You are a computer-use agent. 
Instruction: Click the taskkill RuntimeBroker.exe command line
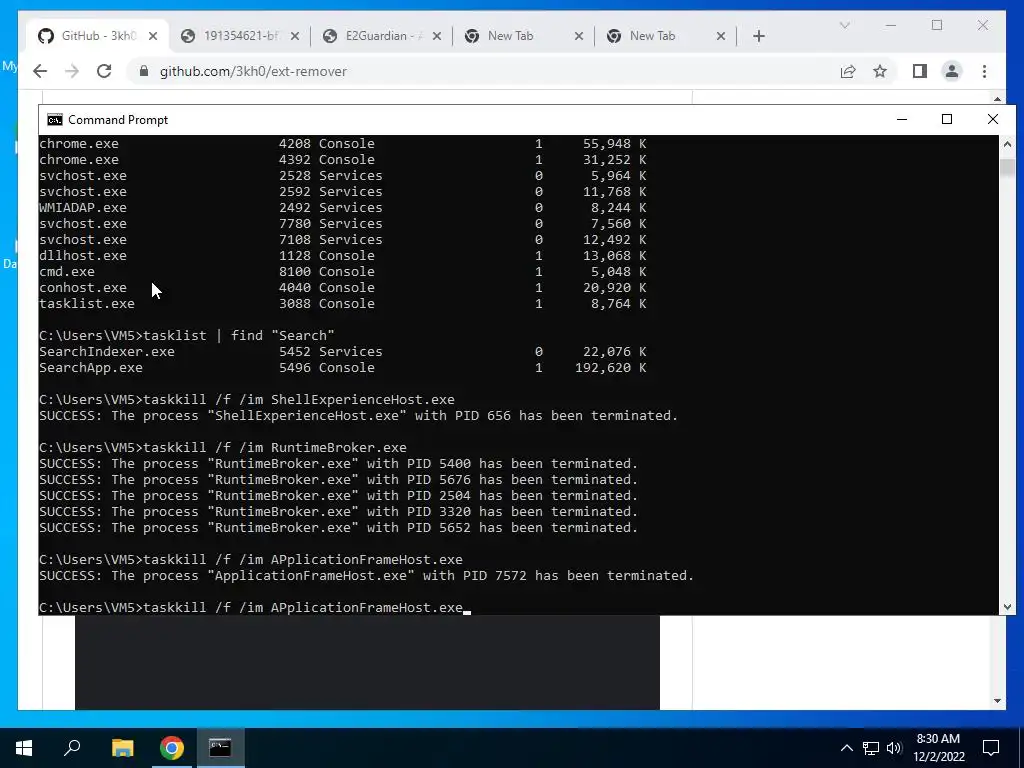tap(223, 447)
